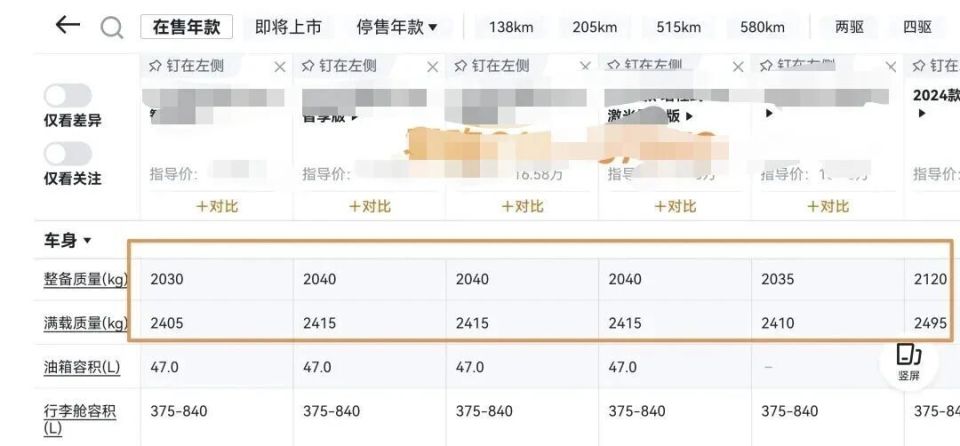Remove the column with 2035 kg curb weight
The image size is (960, 446).
[891, 67]
